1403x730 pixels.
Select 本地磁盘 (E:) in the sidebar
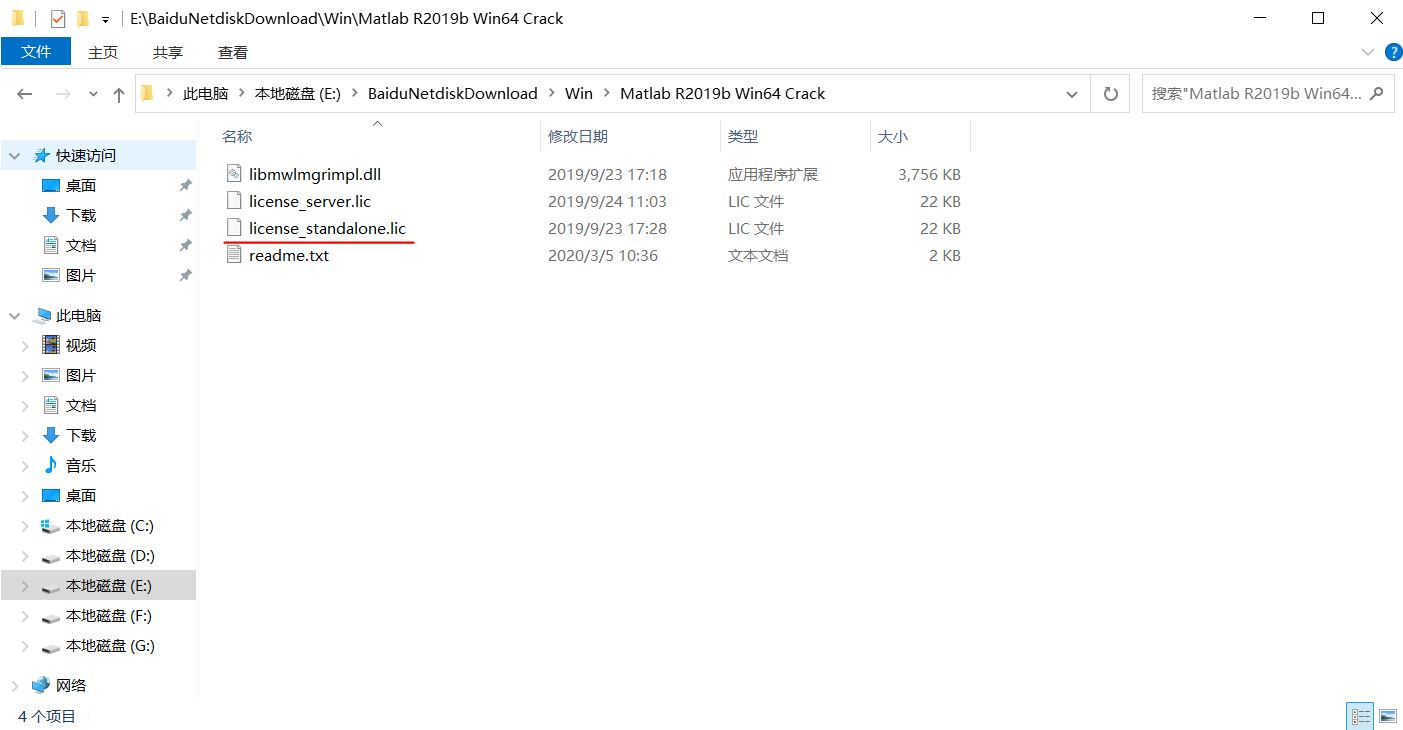[x=98, y=585]
